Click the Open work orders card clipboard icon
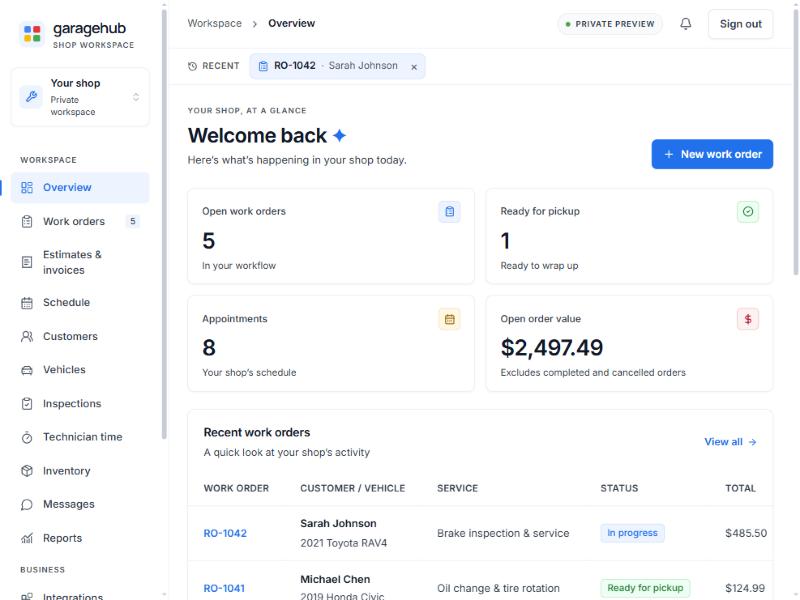This screenshot has width=800, height=600. pyautogui.click(x=449, y=211)
